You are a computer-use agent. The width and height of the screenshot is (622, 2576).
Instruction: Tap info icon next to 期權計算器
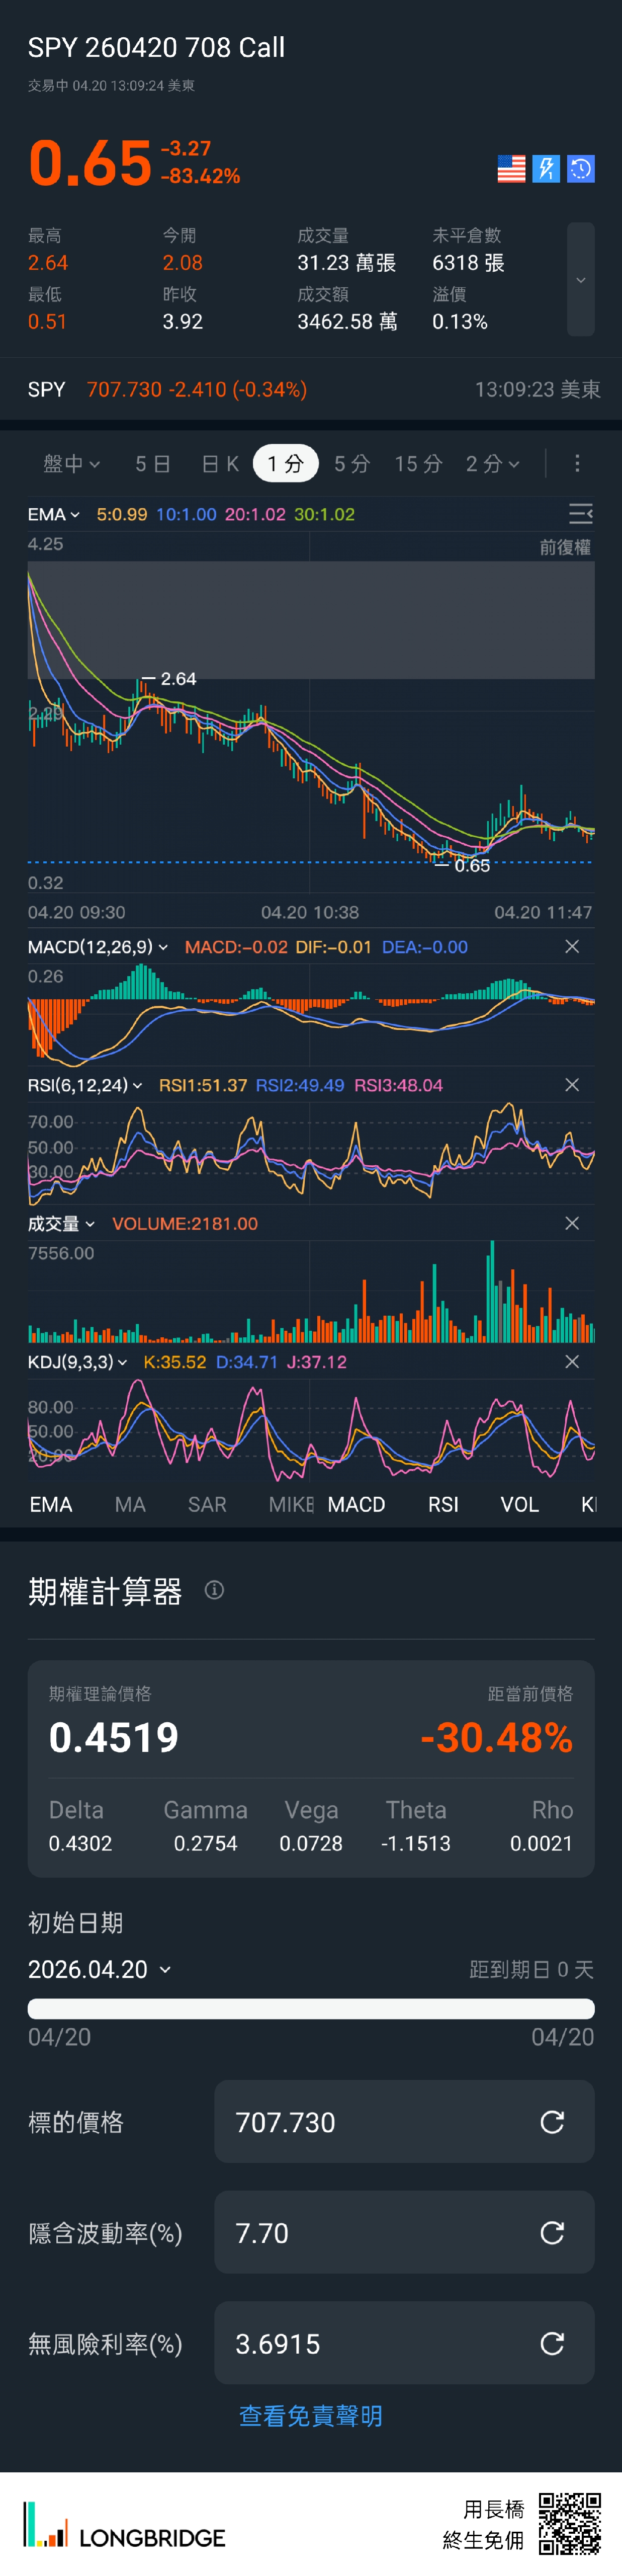click(x=214, y=1590)
